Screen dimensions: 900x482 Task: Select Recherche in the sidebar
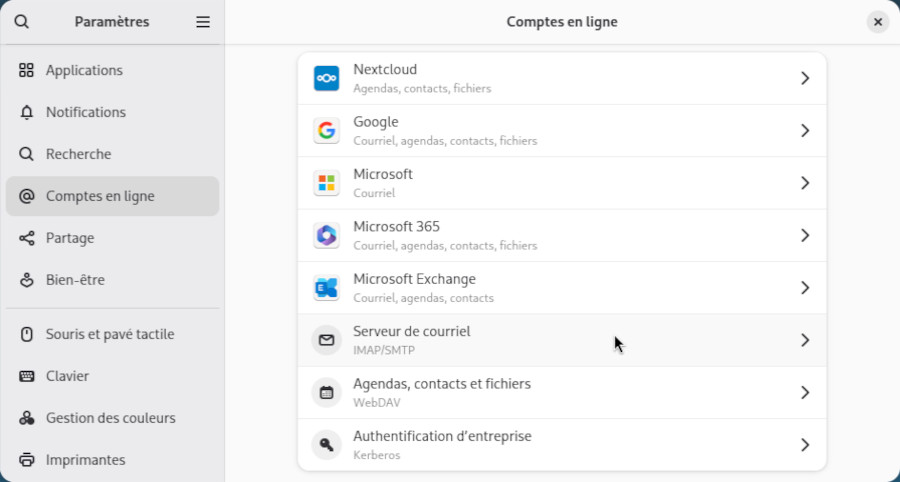[112, 154]
